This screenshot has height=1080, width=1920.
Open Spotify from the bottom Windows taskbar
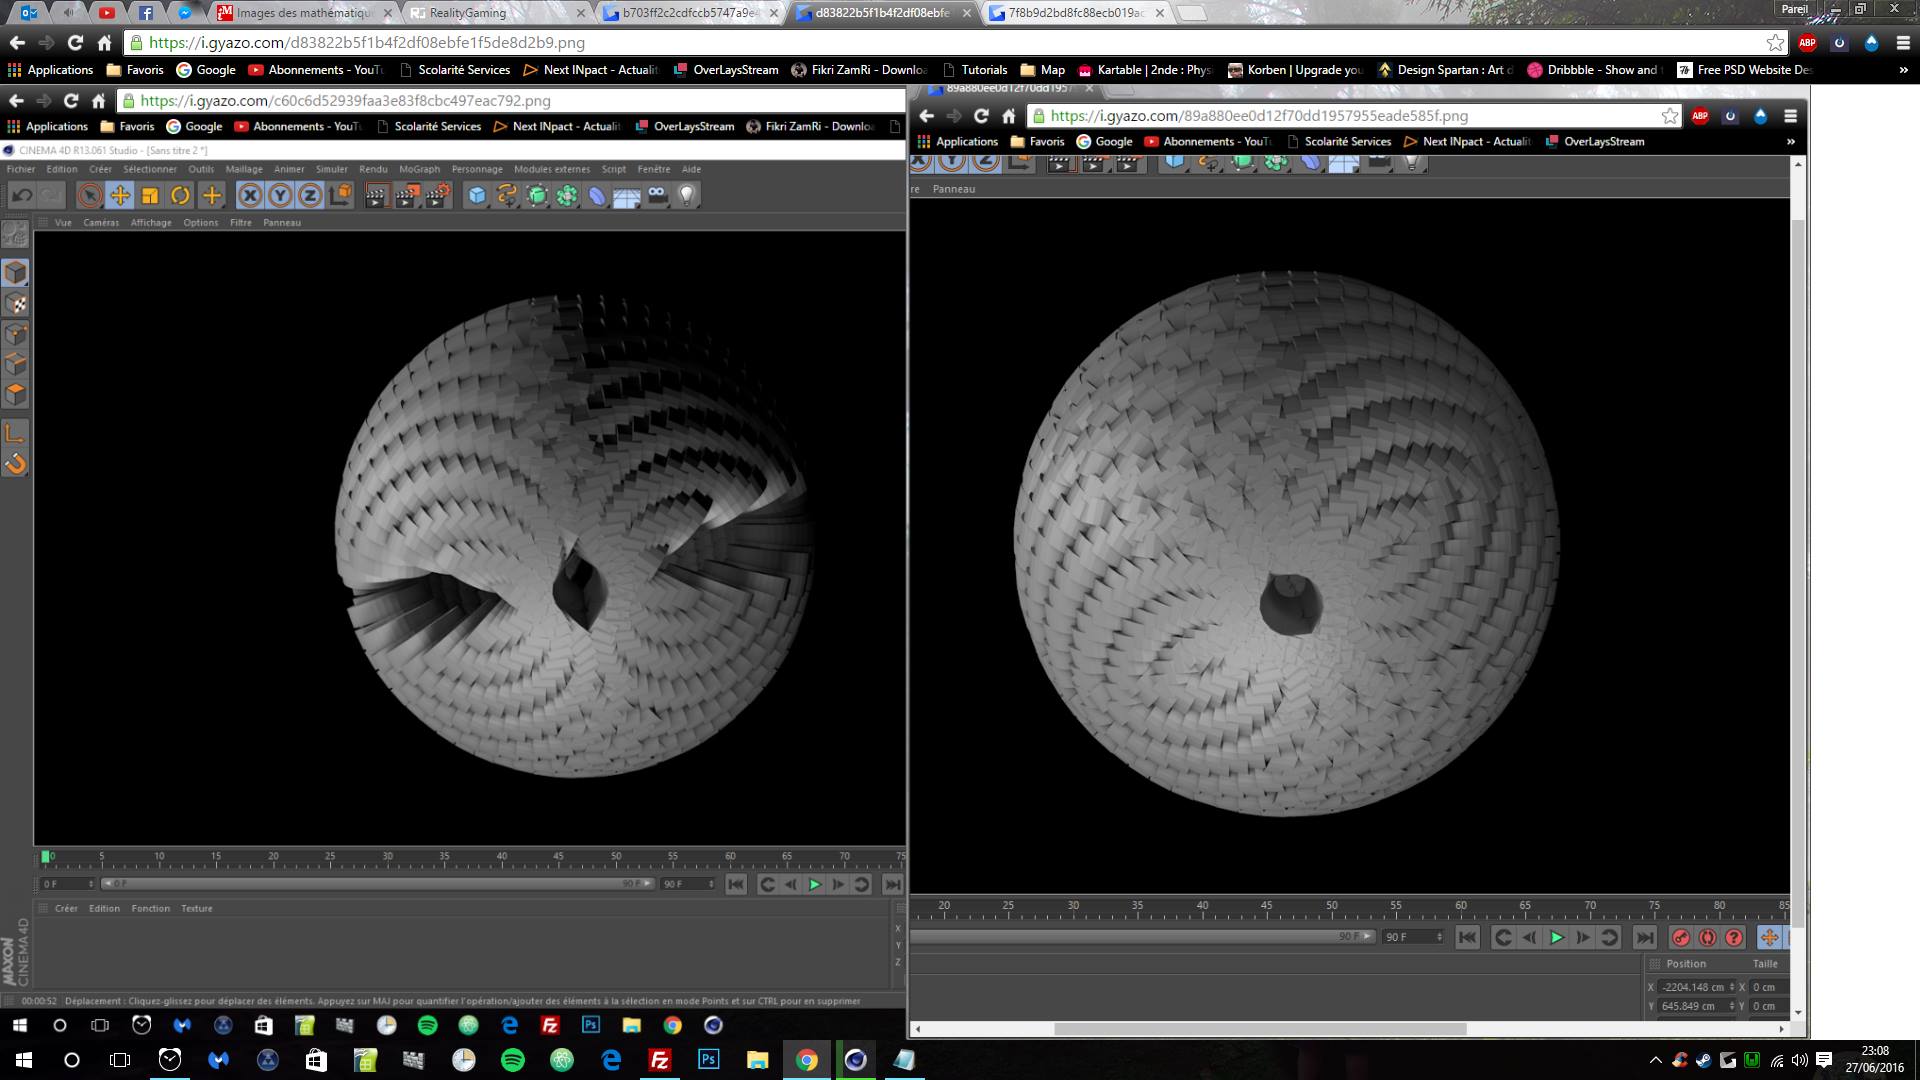click(x=513, y=1060)
